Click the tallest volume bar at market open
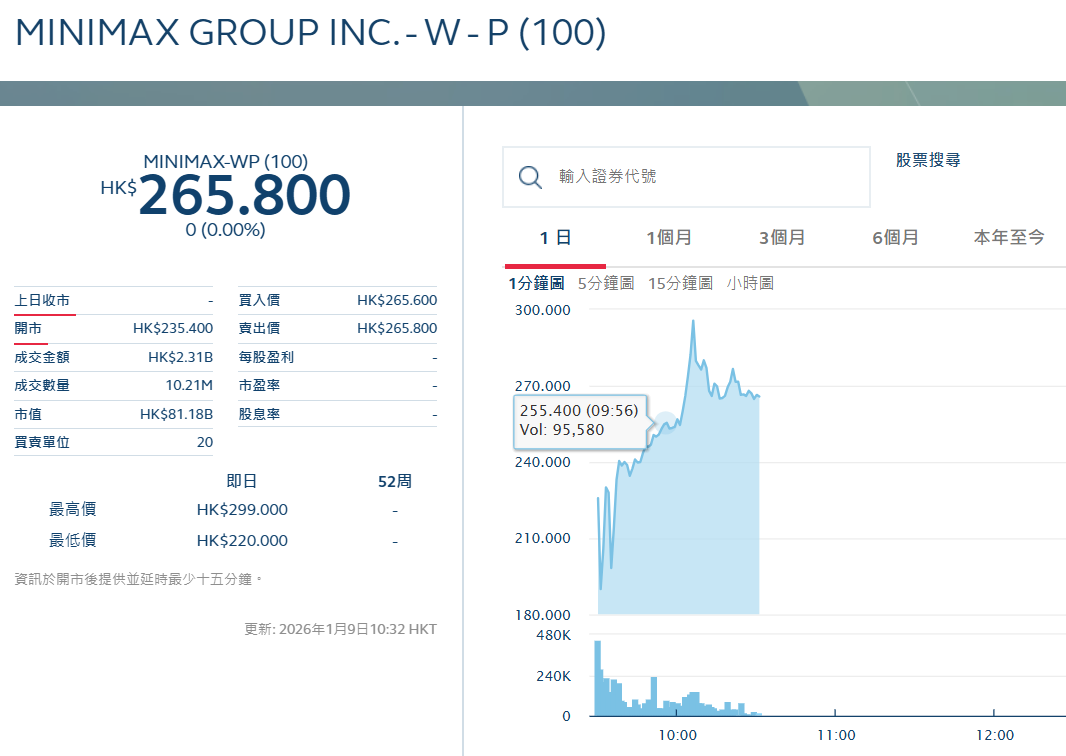The height and width of the screenshot is (756, 1066). pos(598,678)
